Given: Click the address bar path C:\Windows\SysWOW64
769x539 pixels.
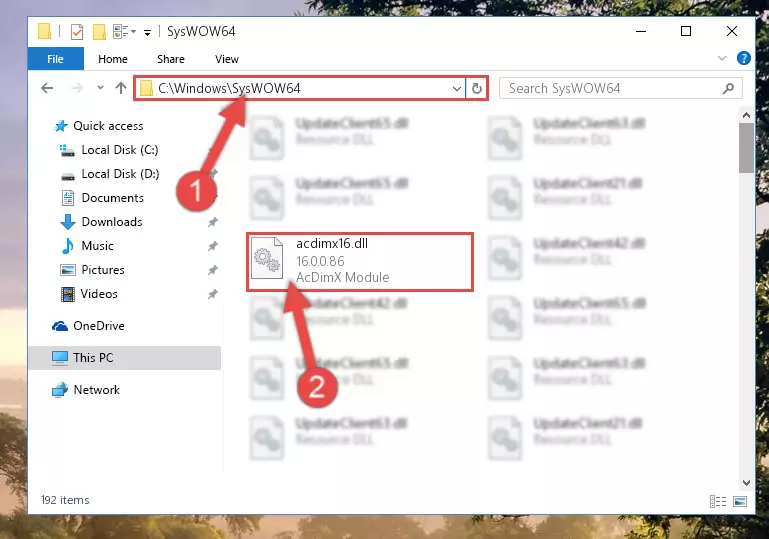Looking at the screenshot, I should (x=229, y=88).
